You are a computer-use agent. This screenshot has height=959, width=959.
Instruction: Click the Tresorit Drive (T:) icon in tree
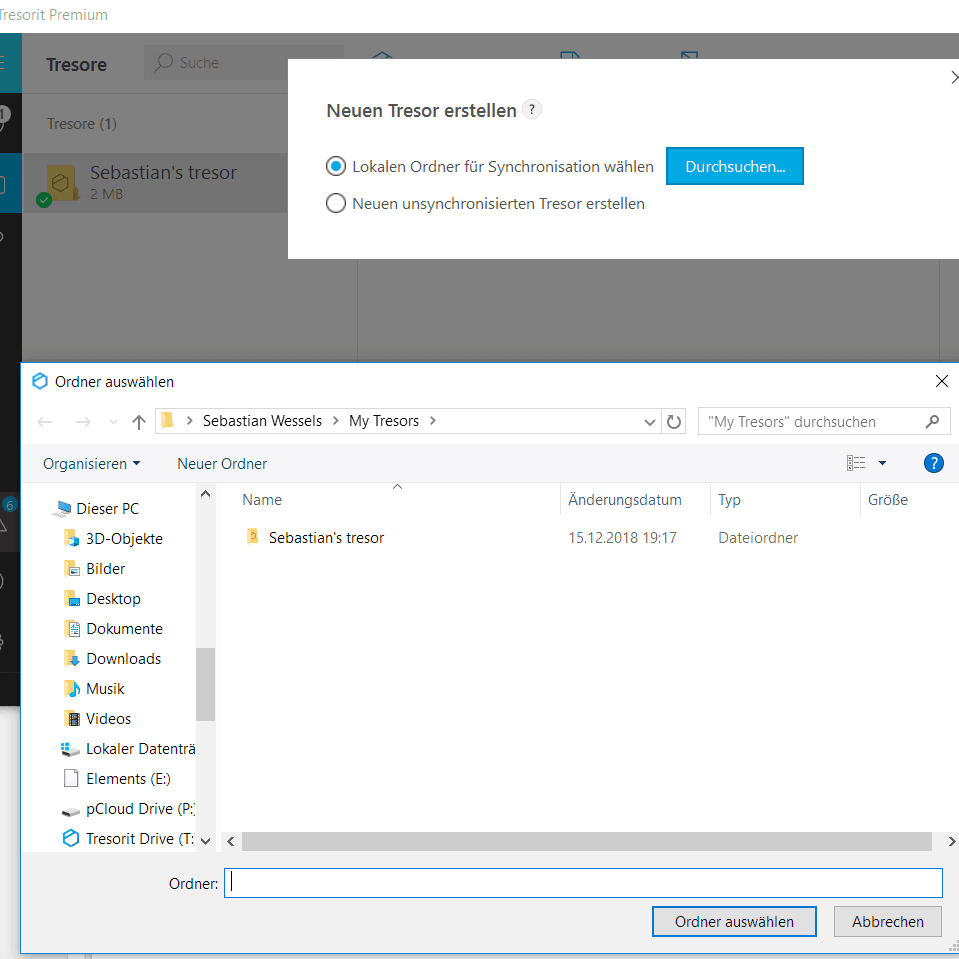point(70,838)
